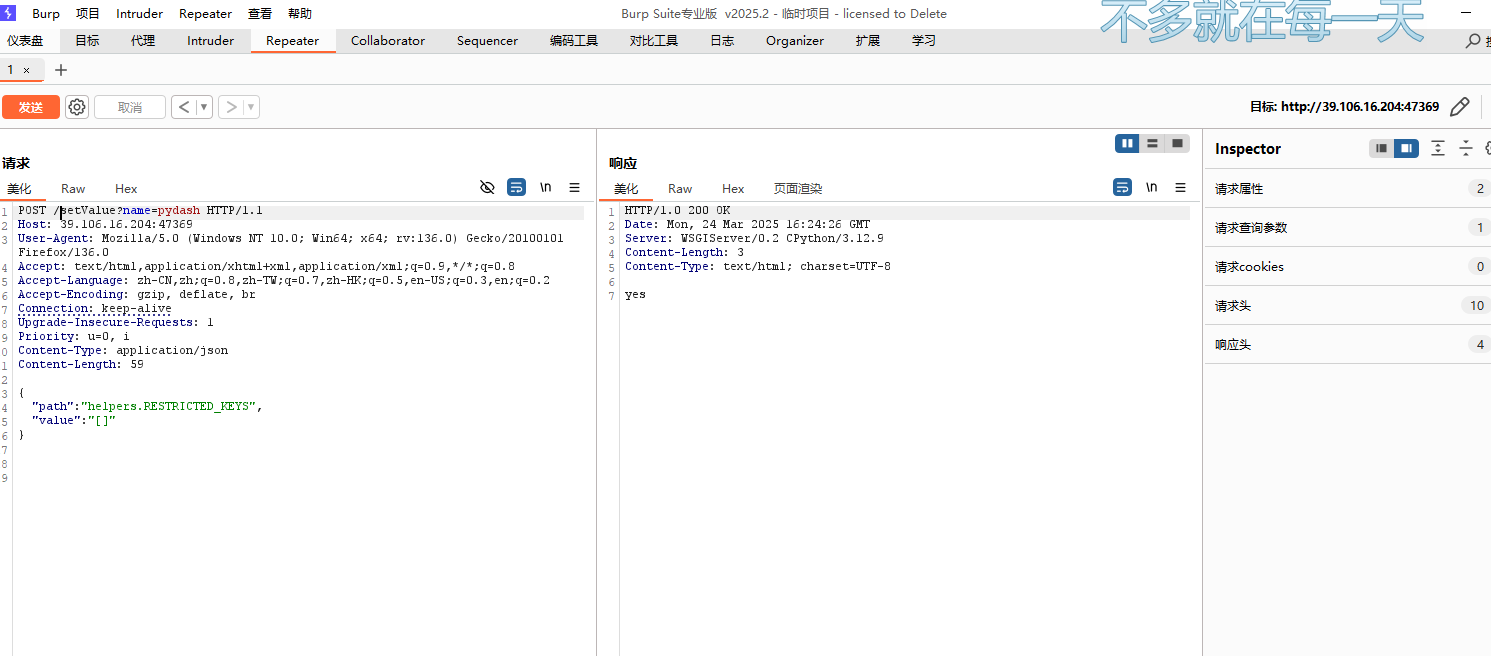Image resolution: width=1491 pixels, height=656 pixels.
Task: Switch to the 编码工具 tab
Action: click(574, 41)
